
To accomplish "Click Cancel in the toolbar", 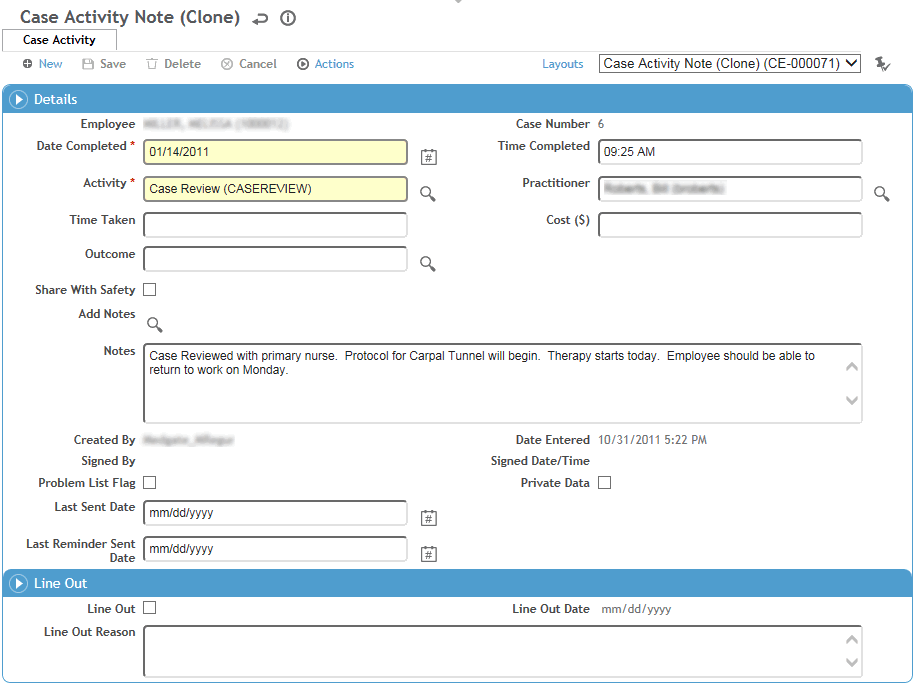I will 249,64.
